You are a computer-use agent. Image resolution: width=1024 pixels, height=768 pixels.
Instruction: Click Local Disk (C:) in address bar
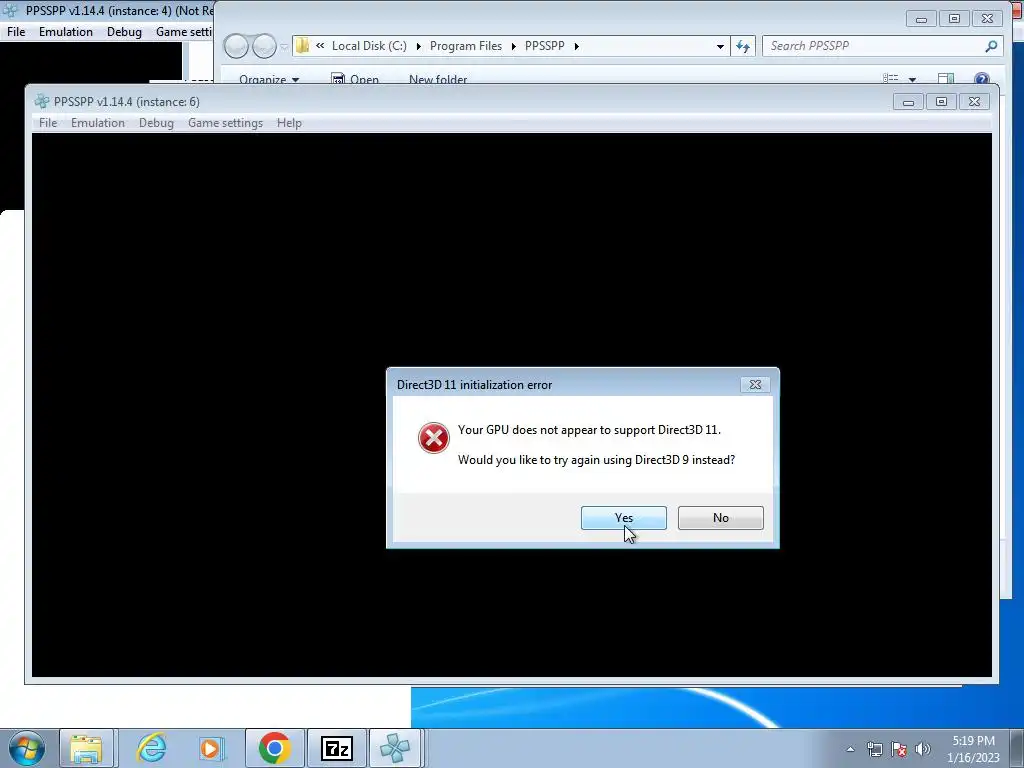coord(369,46)
